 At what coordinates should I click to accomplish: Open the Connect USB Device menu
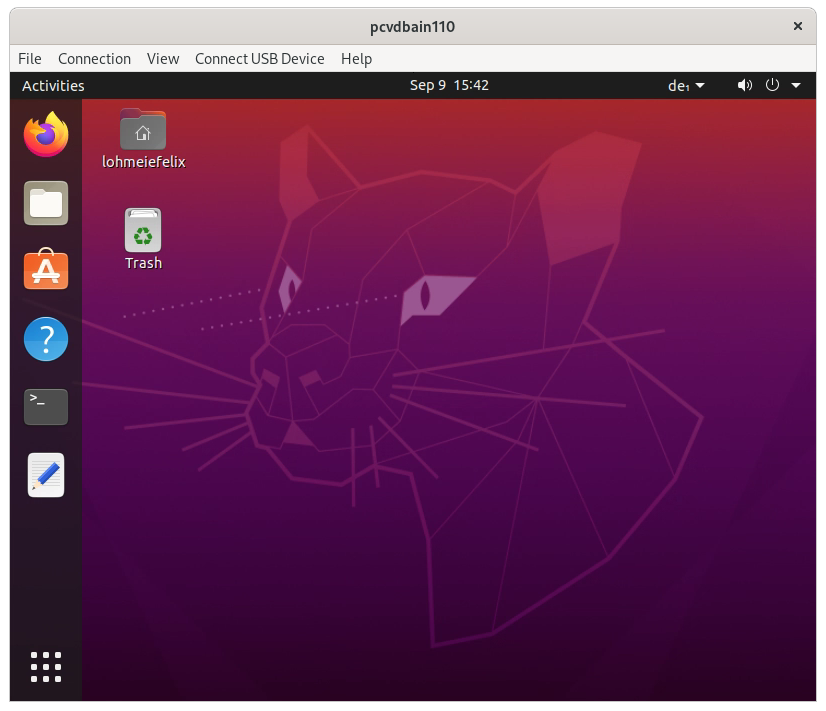pyautogui.click(x=260, y=58)
